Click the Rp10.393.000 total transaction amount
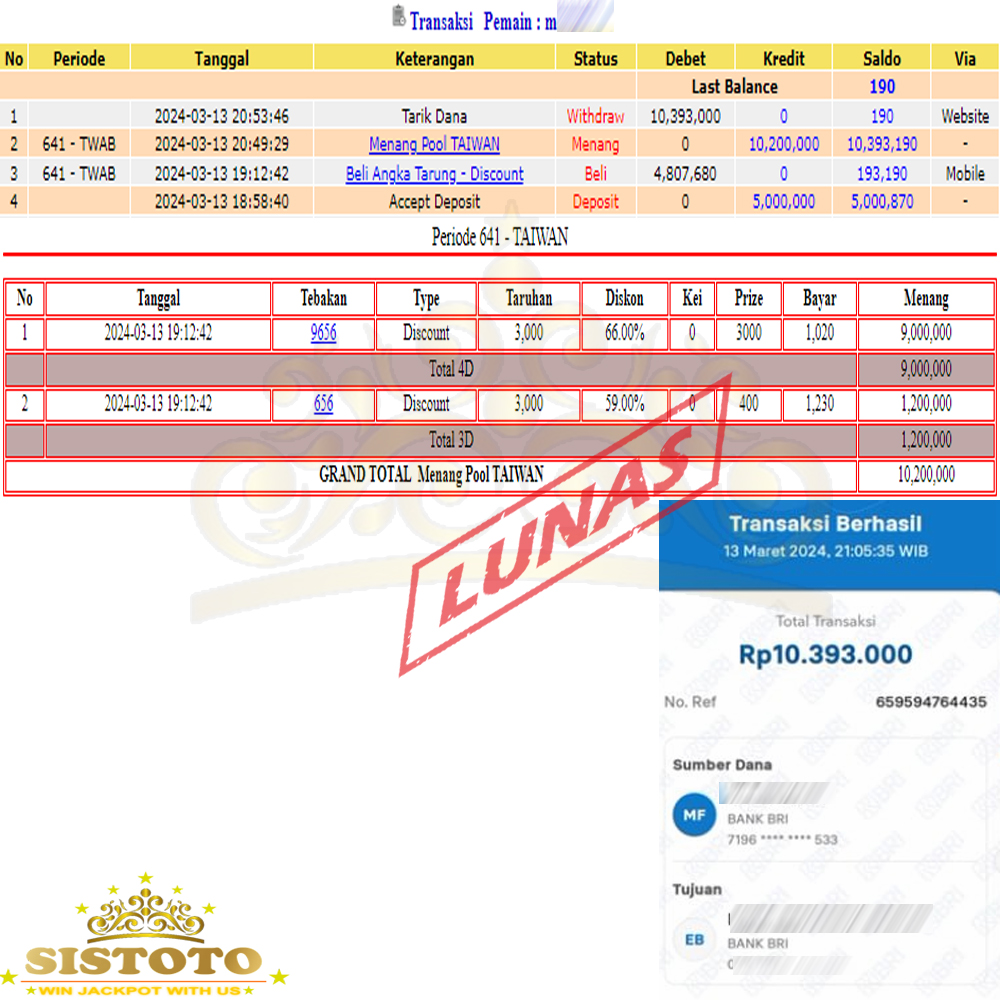Viewport: 1000px width, 1000px height. 825,655
